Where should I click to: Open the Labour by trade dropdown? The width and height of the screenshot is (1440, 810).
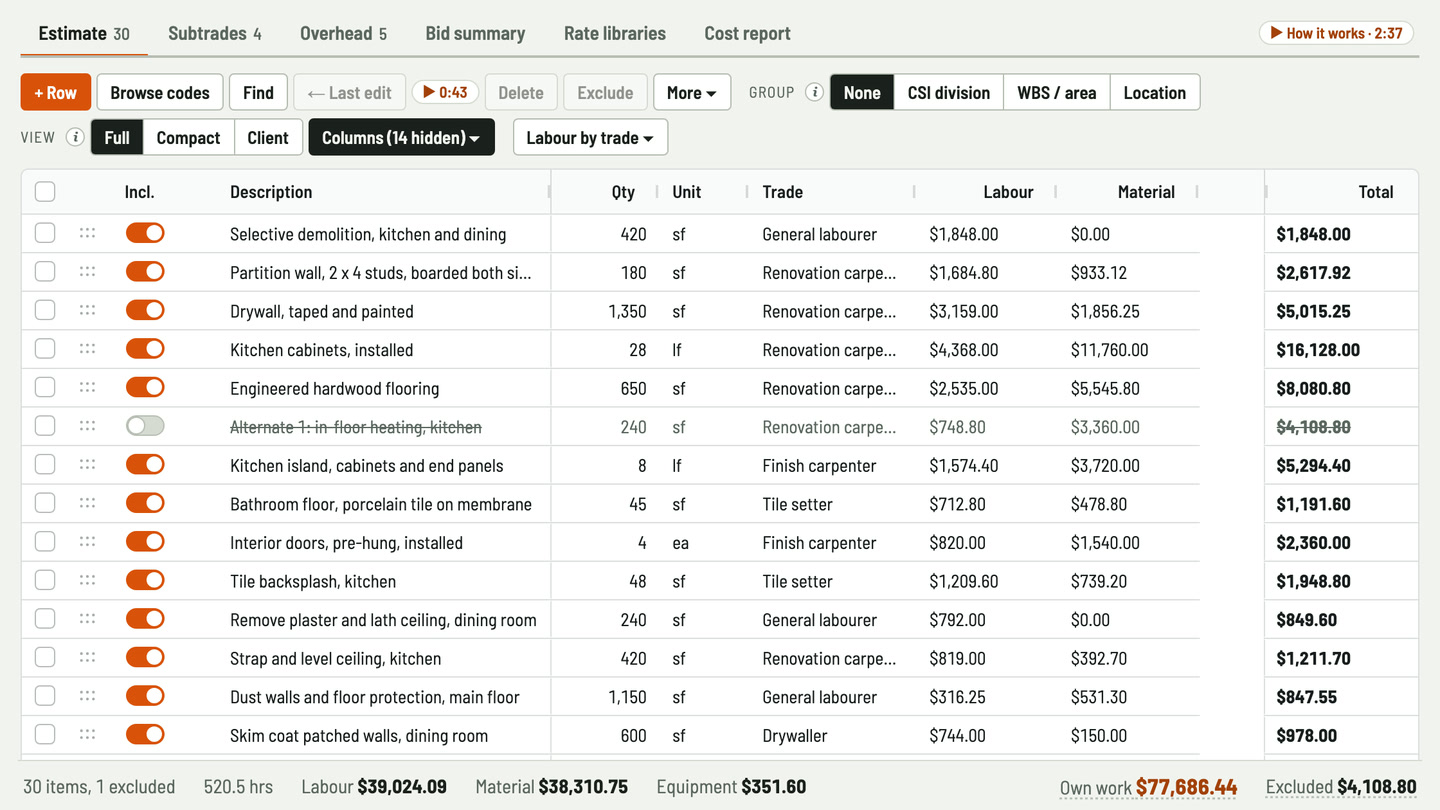click(590, 137)
